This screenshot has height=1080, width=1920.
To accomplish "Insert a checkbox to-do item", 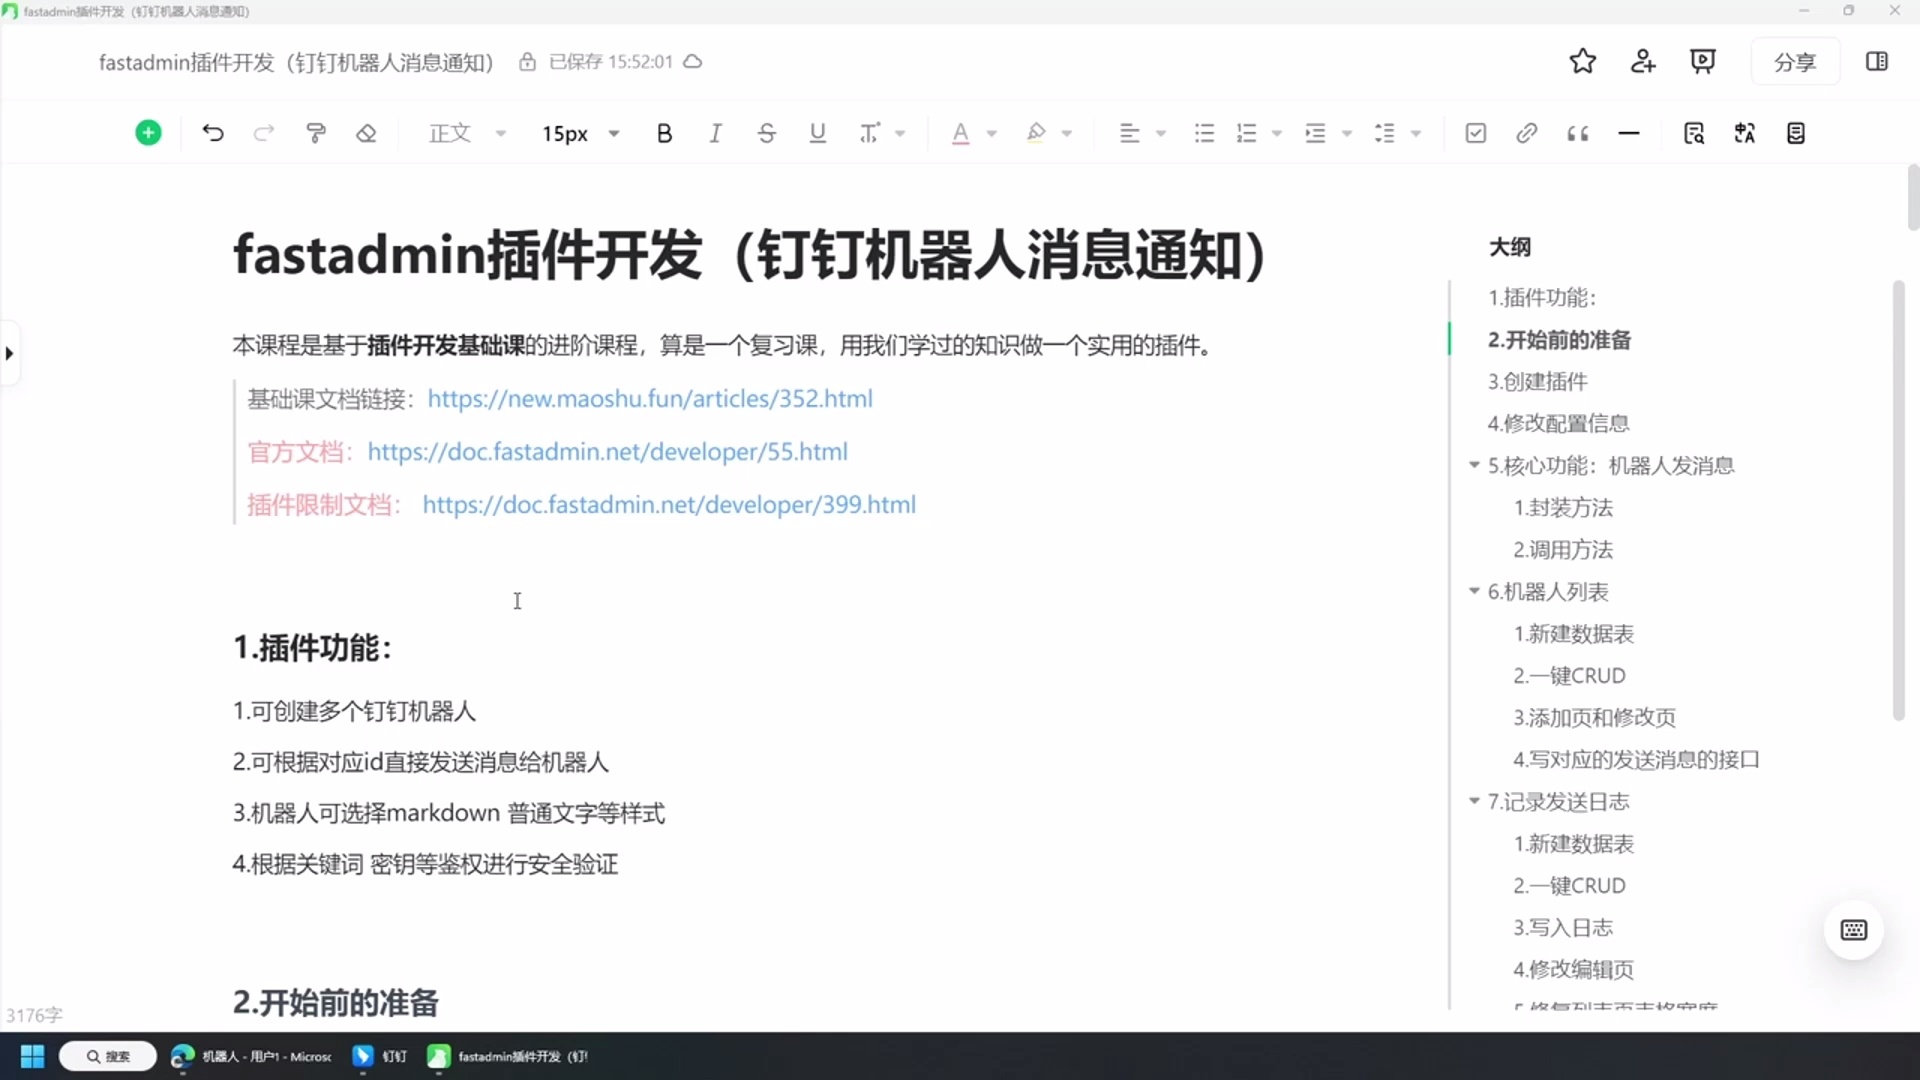I will pos(1475,133).
